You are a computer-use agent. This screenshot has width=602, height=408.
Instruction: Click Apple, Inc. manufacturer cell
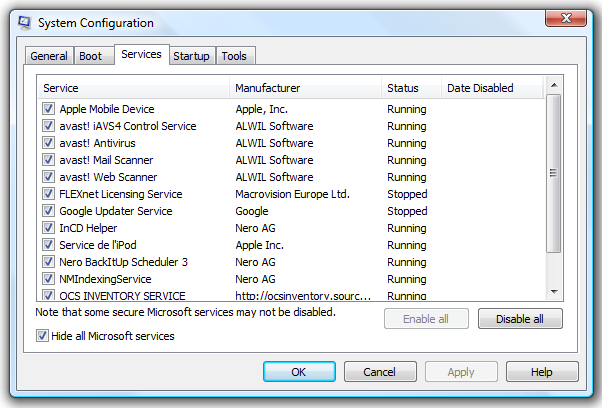click(261, 109)
